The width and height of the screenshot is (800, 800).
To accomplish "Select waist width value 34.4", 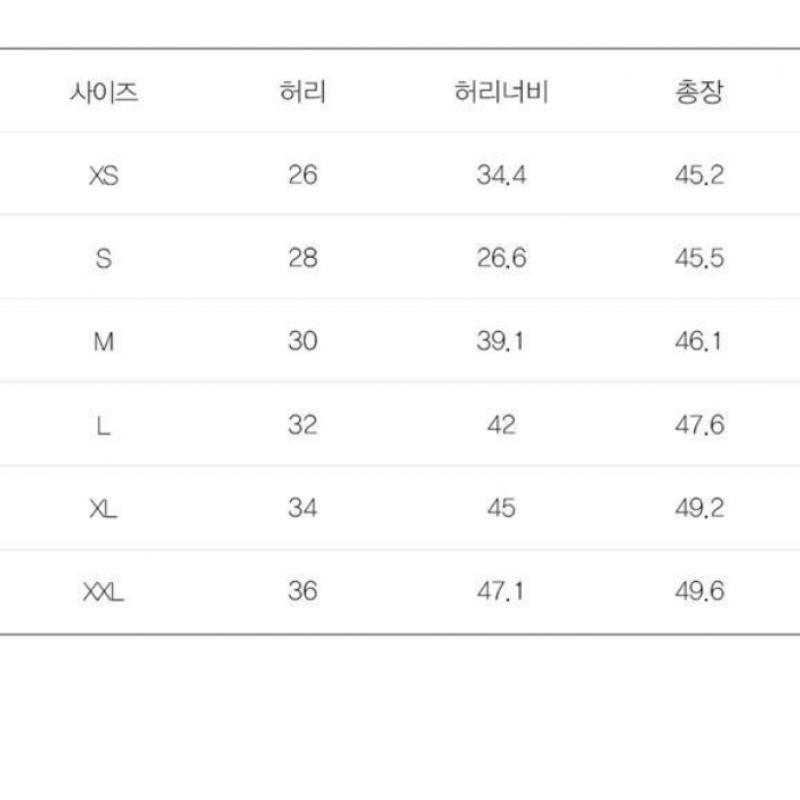I will [501, 176].
